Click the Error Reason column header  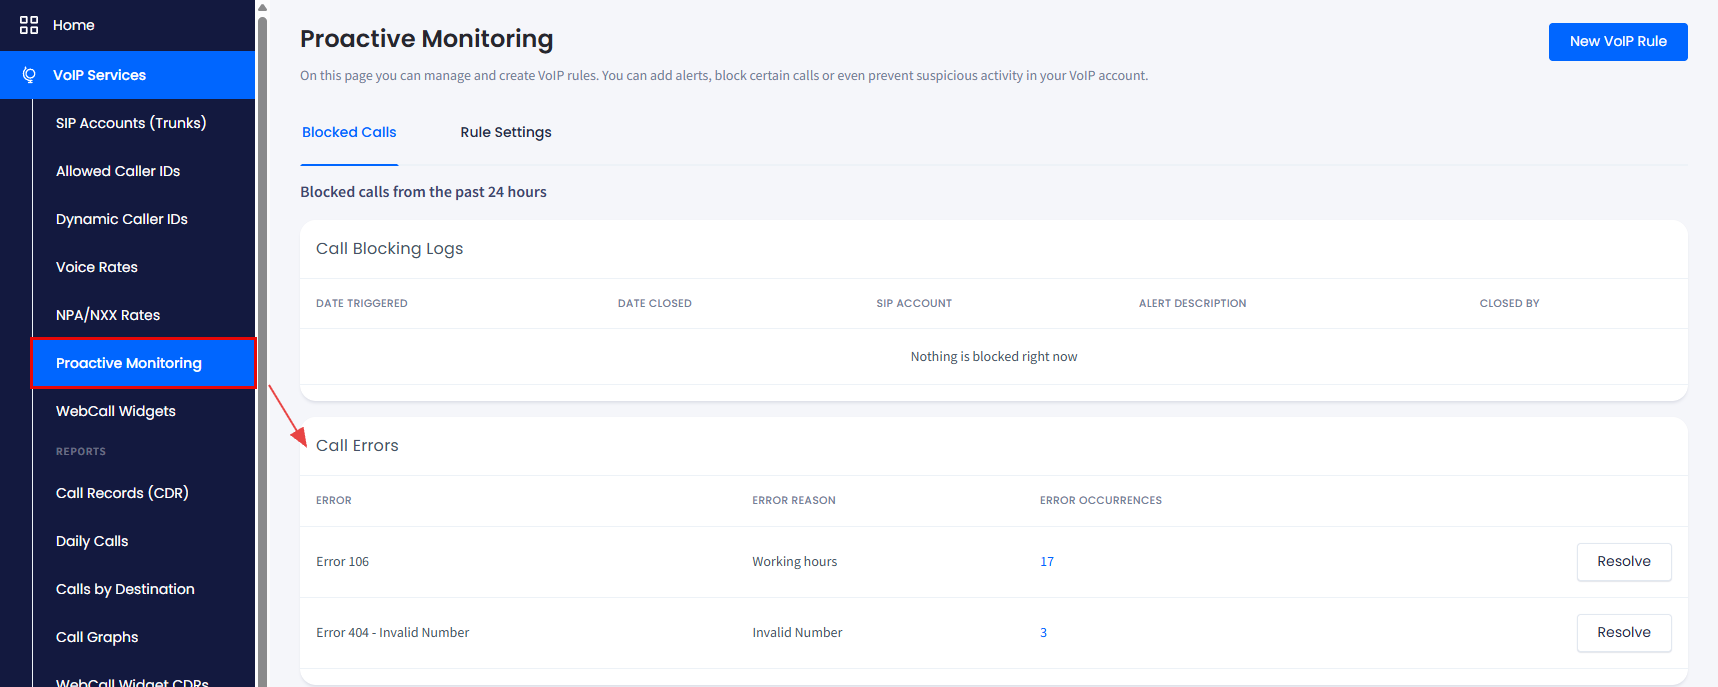pos(794,500)
